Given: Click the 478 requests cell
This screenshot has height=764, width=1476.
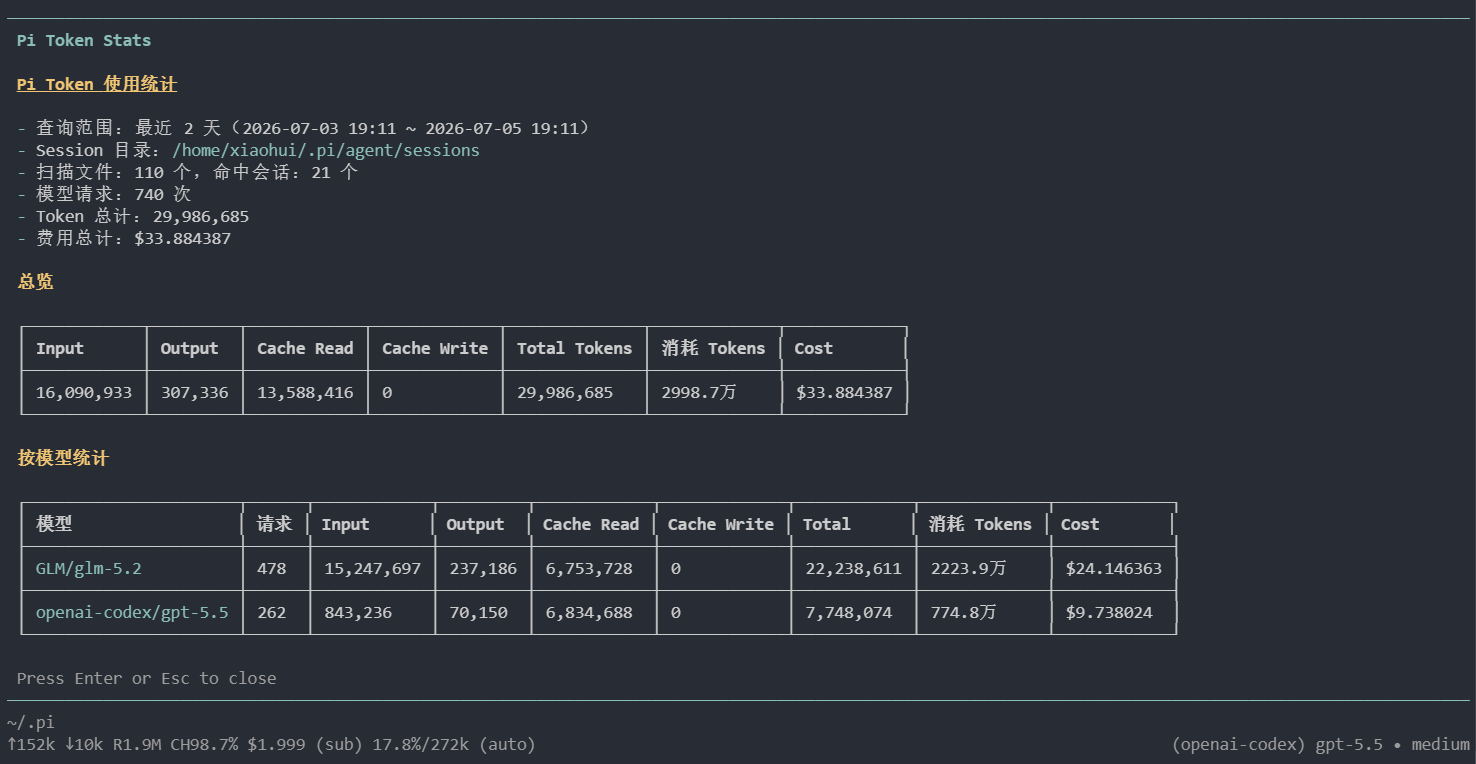Looking at the screenshot, I should pyautogui.click(x=271, y=569).
